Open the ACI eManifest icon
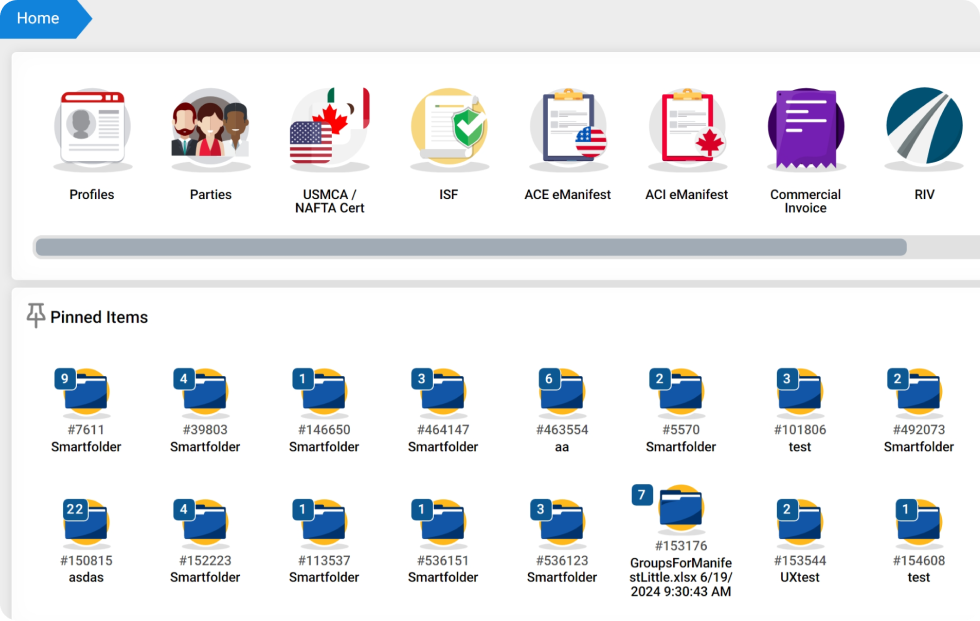Screen dimensions: 980x621 click(687, 129)
